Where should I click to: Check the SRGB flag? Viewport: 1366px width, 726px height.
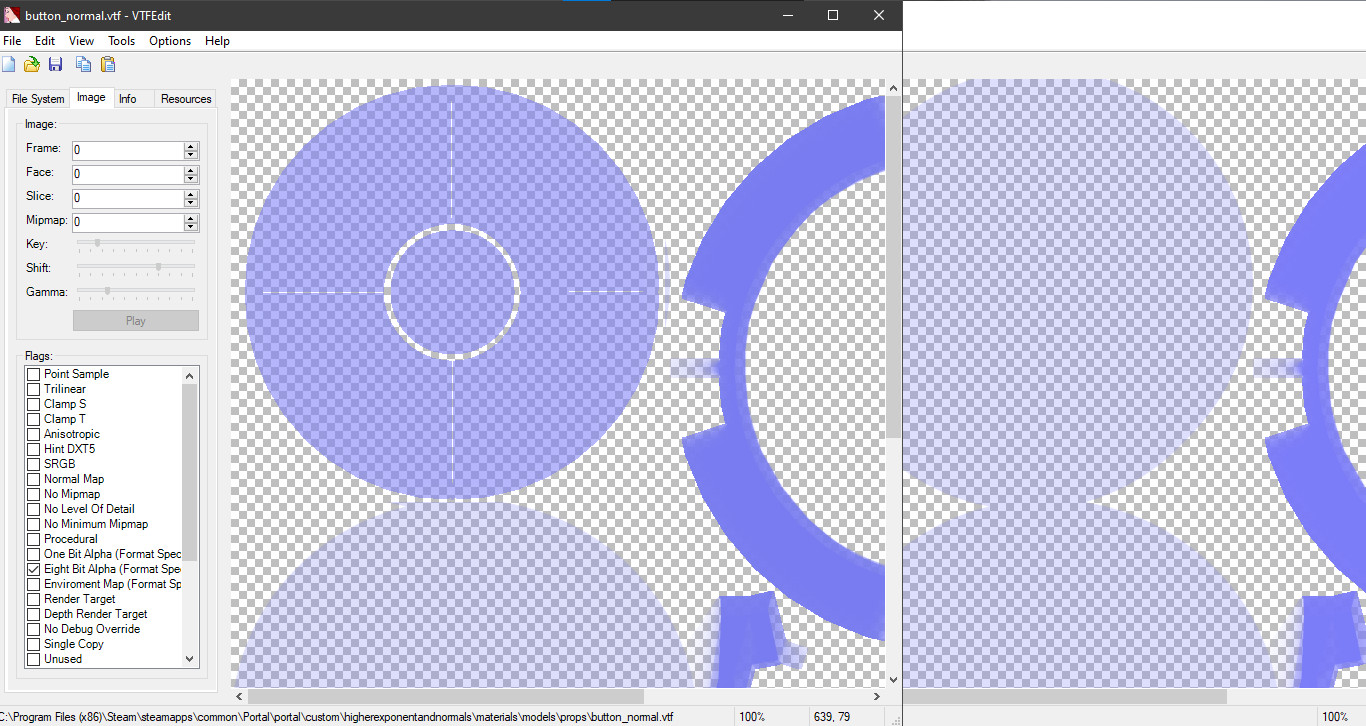click(x=33, y=464)
